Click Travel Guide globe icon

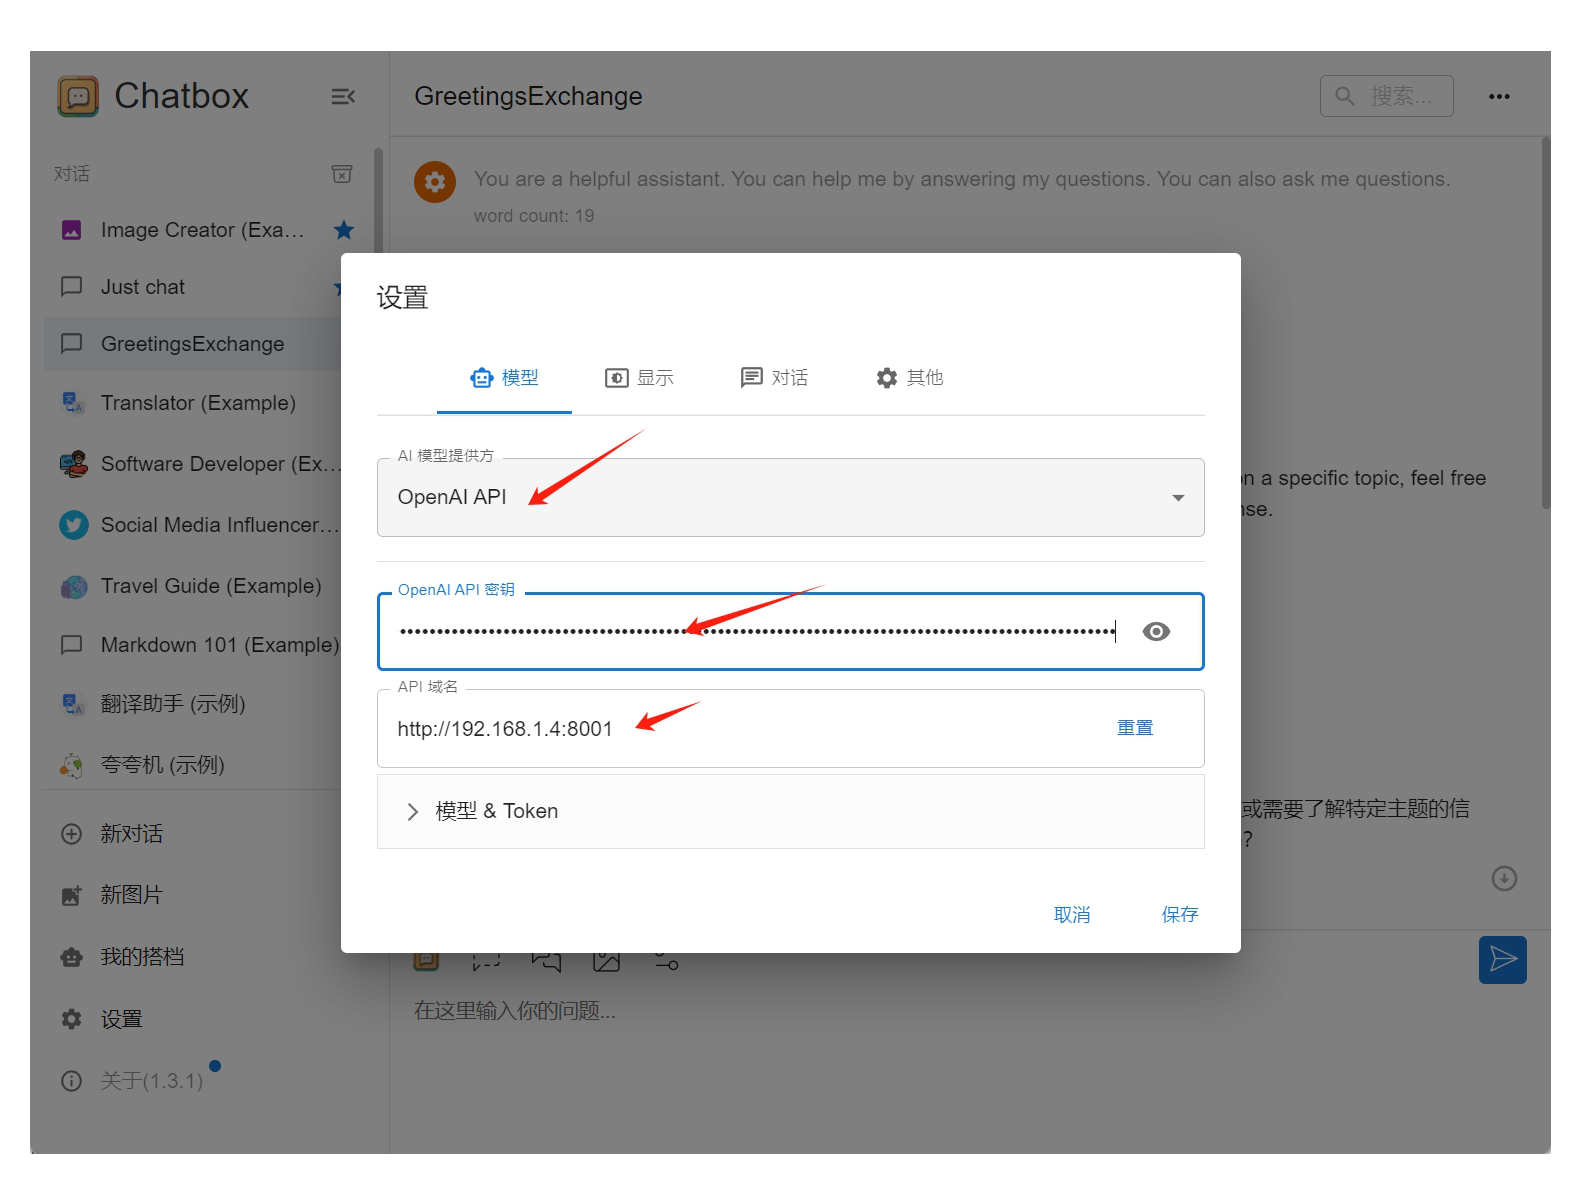[73, 586]
